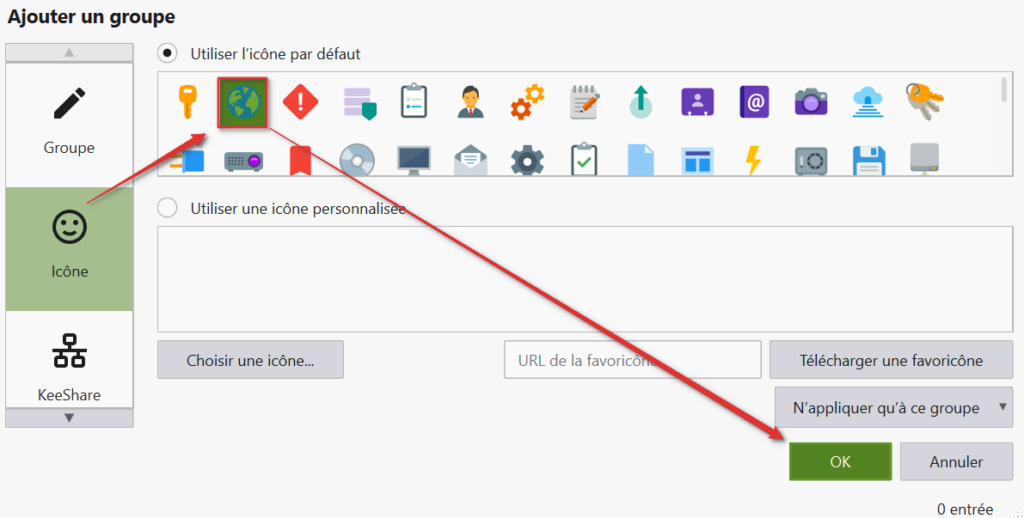This screenshot has height=518, width=1024.
Task: Pick the yellow lightning bolt icon
Action: (754, 160)
